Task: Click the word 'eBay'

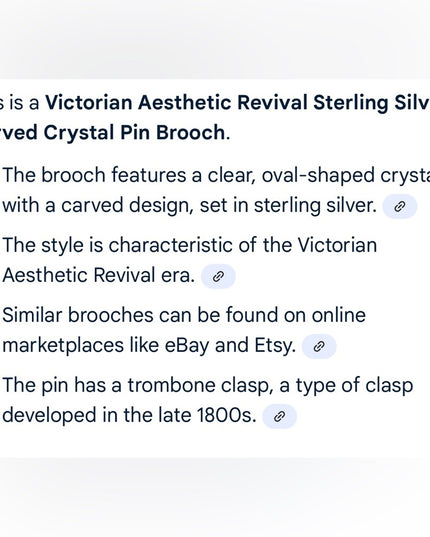Action: 187,345
